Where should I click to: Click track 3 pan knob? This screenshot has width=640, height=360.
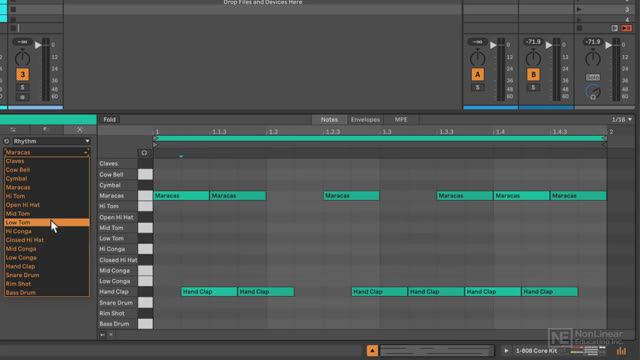click(x=22, y=59)
